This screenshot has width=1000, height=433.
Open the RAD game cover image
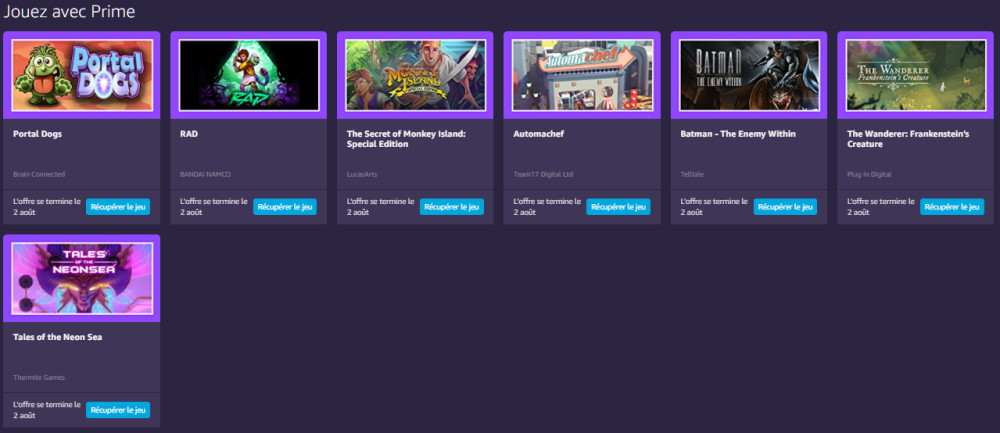(x=249, y=75)
